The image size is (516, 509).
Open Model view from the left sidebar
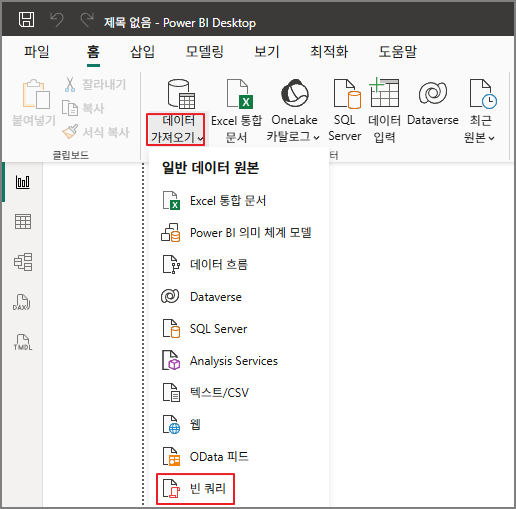(x=23, y=262)
